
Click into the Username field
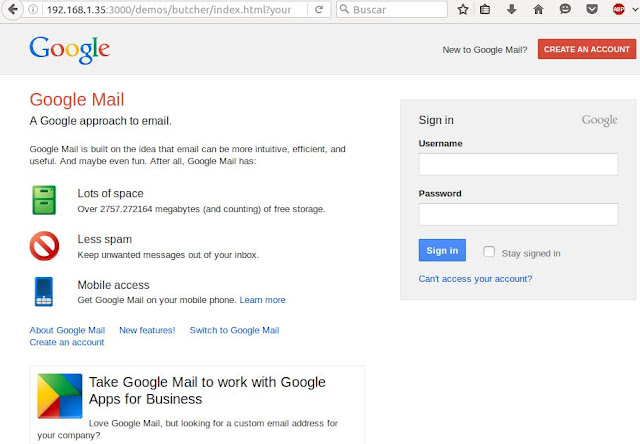518,164
